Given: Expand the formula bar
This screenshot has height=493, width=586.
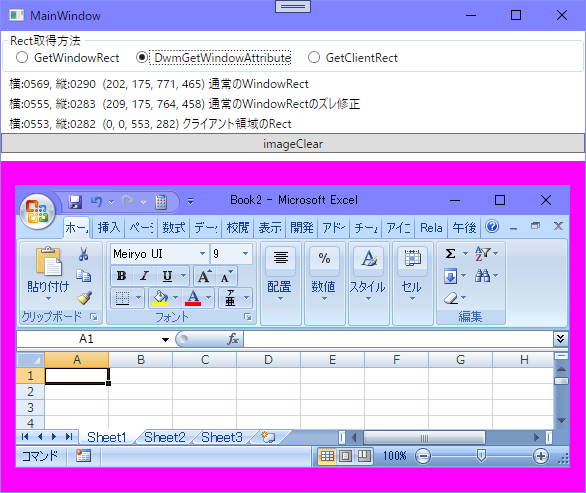Looking at the screenshot, I should click(561, 339).
